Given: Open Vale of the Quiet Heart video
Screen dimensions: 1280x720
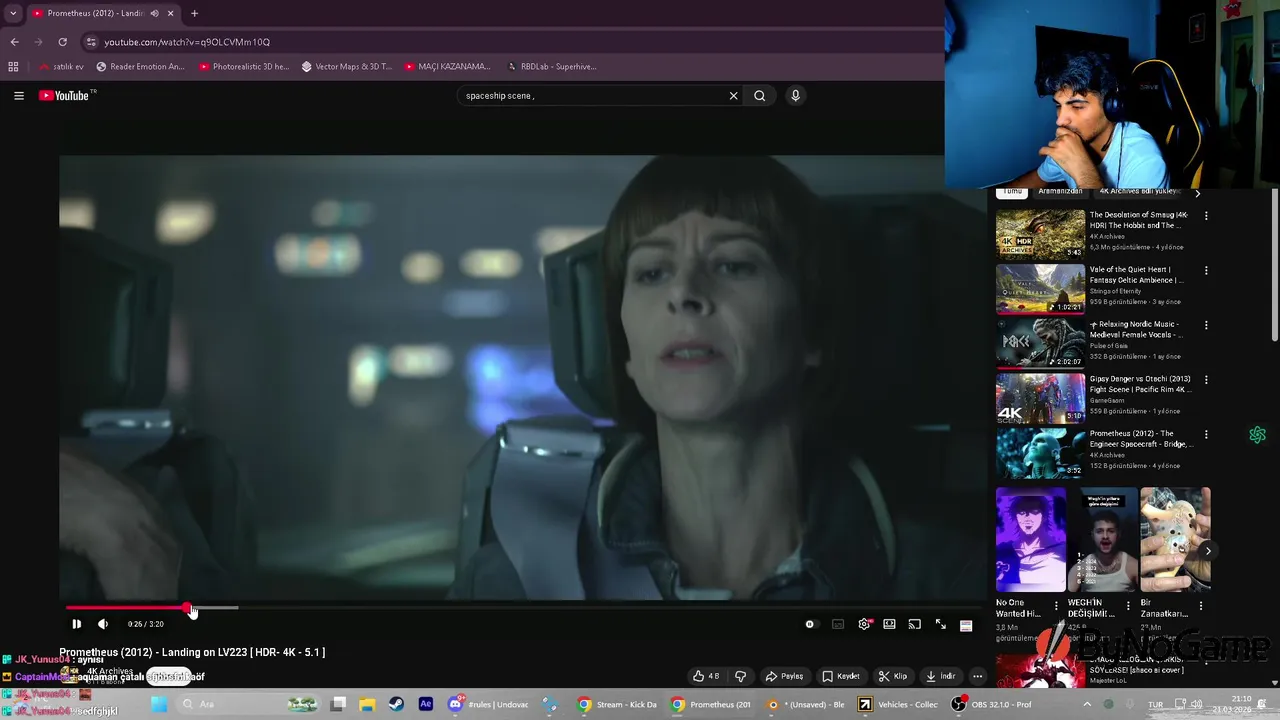Looking at the screenshot, I should click(1040, 289).
